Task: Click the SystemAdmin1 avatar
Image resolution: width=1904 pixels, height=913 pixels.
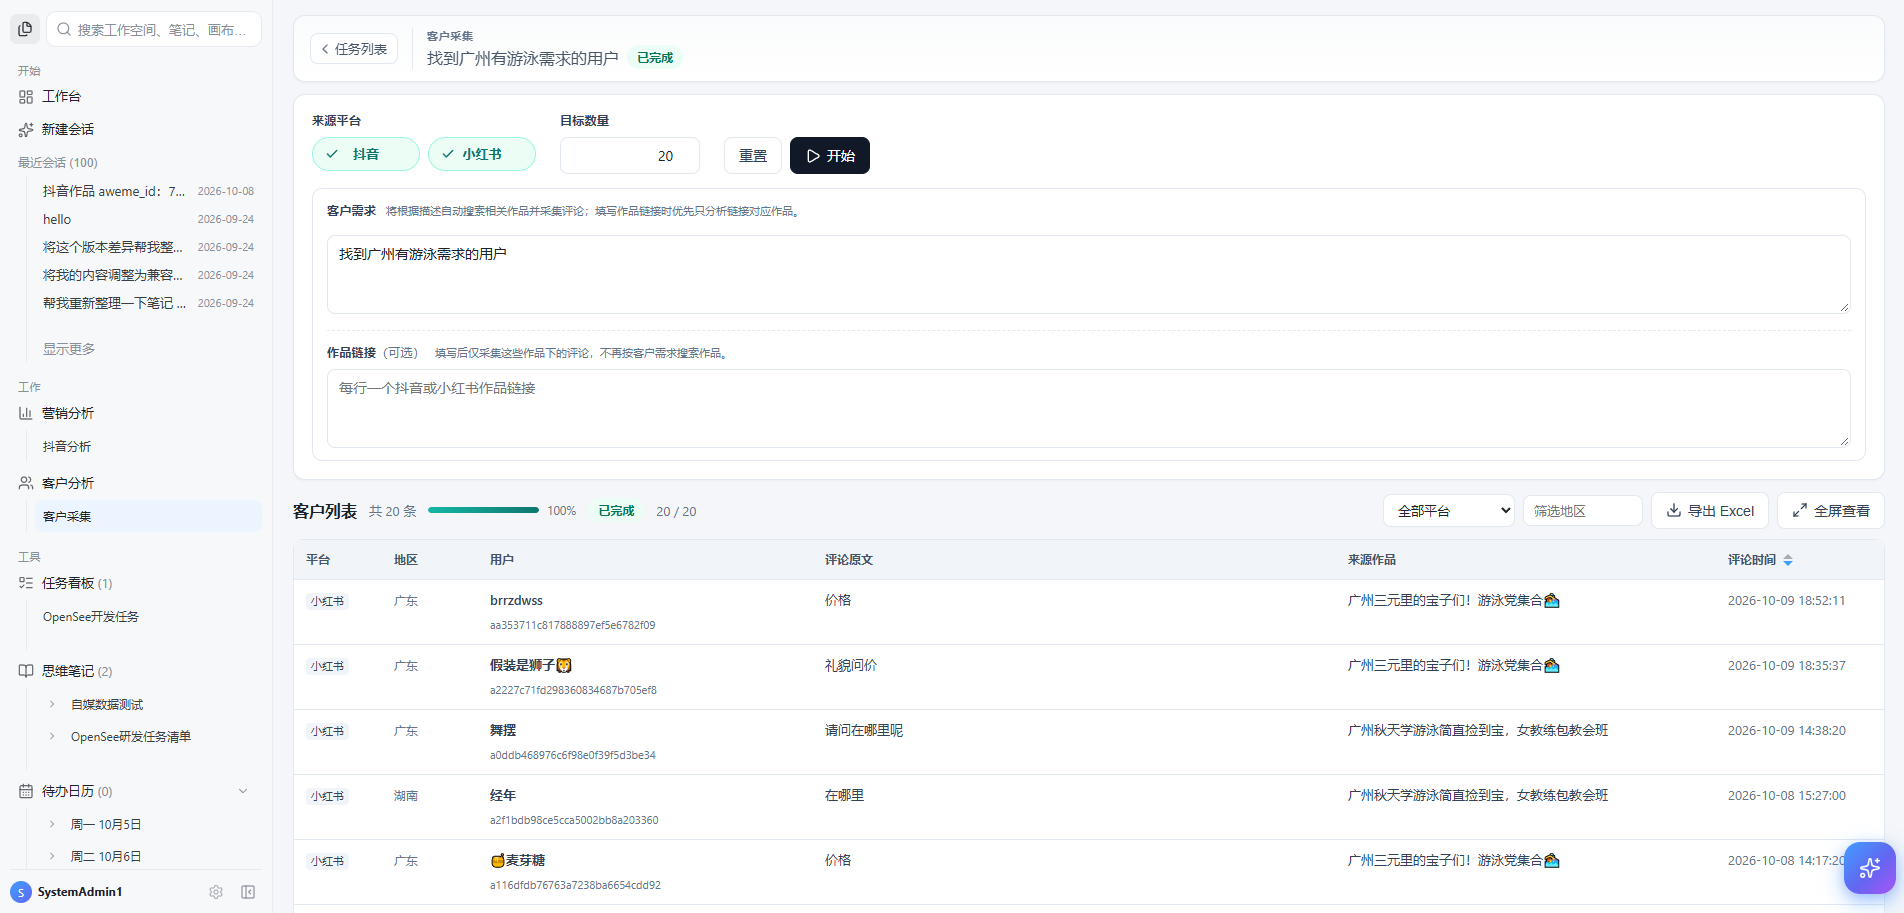Action: 21,892
